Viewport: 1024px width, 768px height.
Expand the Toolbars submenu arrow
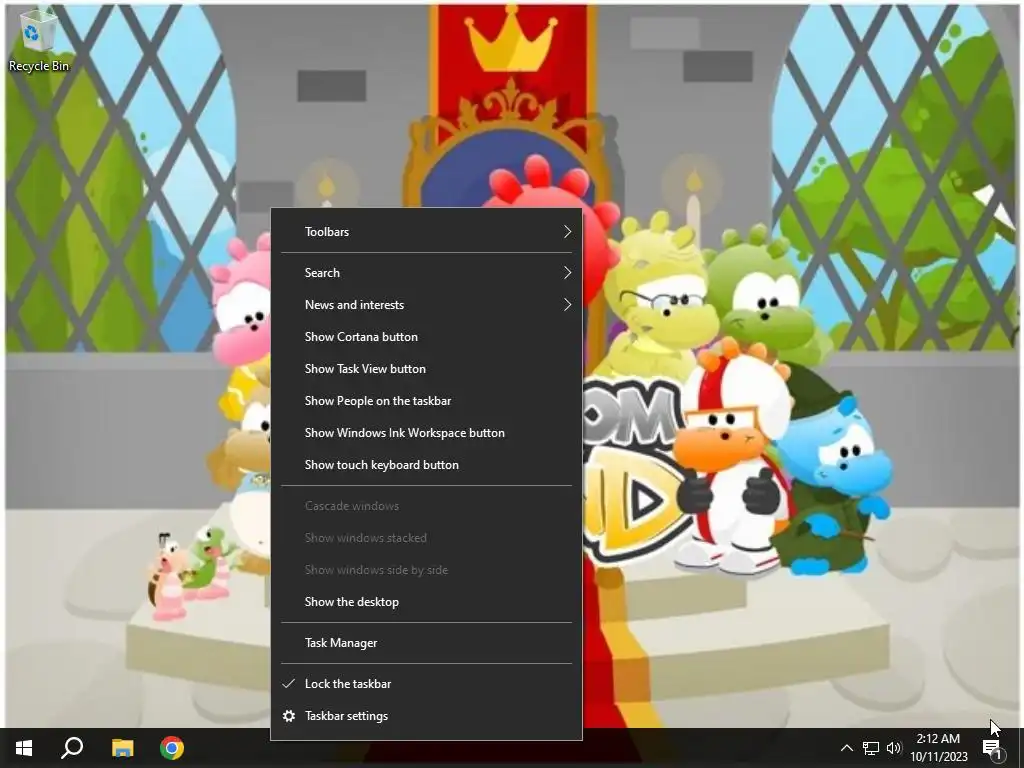pos(567,231)
